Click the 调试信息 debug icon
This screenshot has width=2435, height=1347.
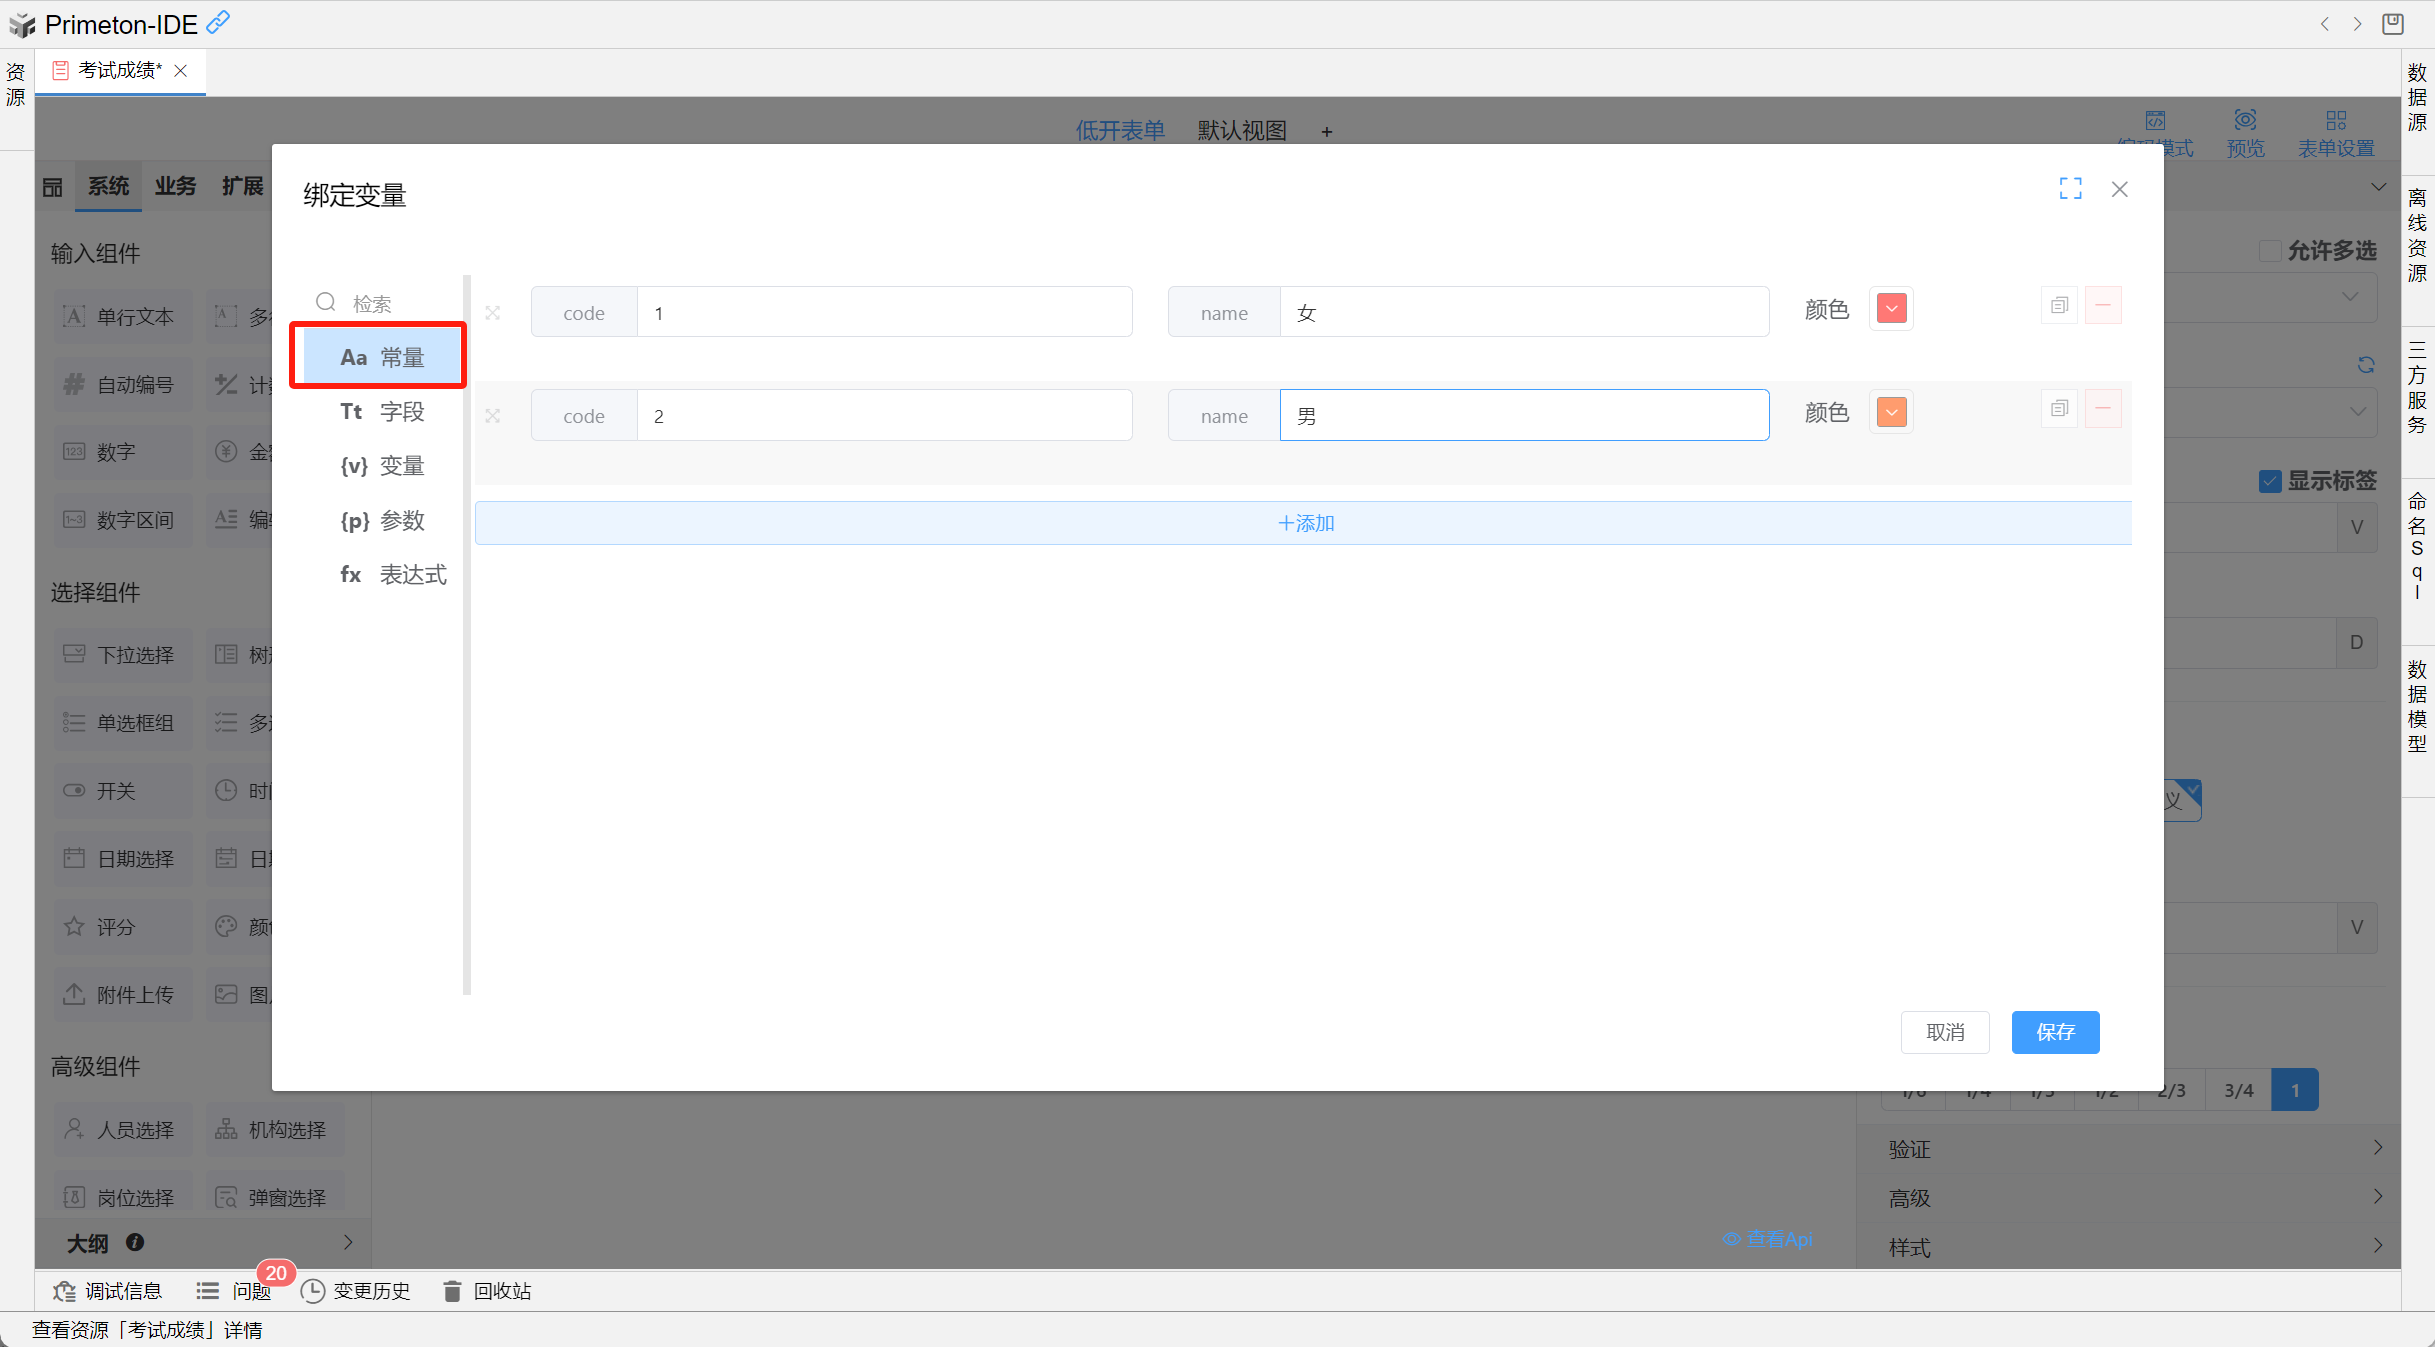click(64, 1291)
